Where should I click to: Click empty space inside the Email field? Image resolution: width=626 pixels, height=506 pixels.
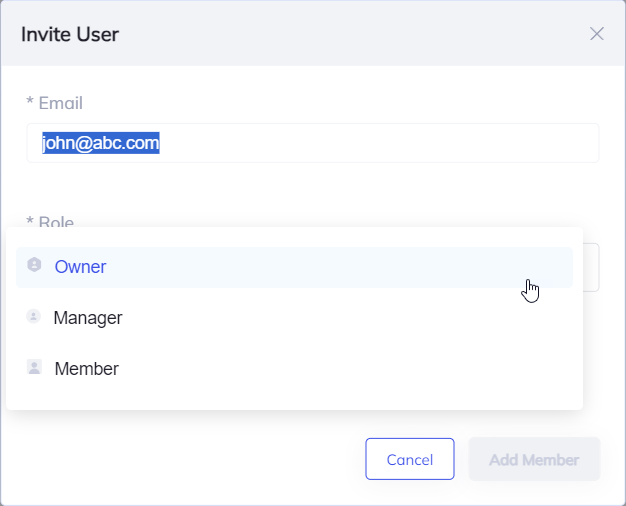[400, 143]
